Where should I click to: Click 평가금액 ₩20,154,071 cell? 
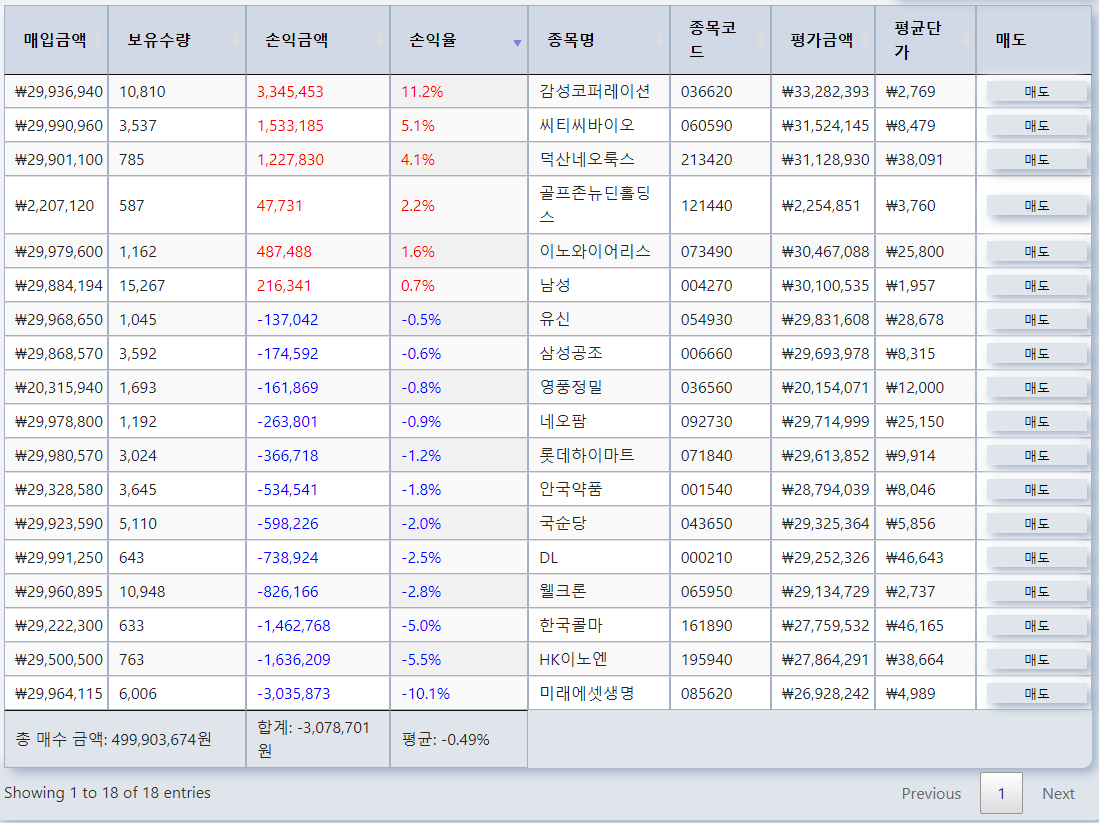click(x=825, y=388)
